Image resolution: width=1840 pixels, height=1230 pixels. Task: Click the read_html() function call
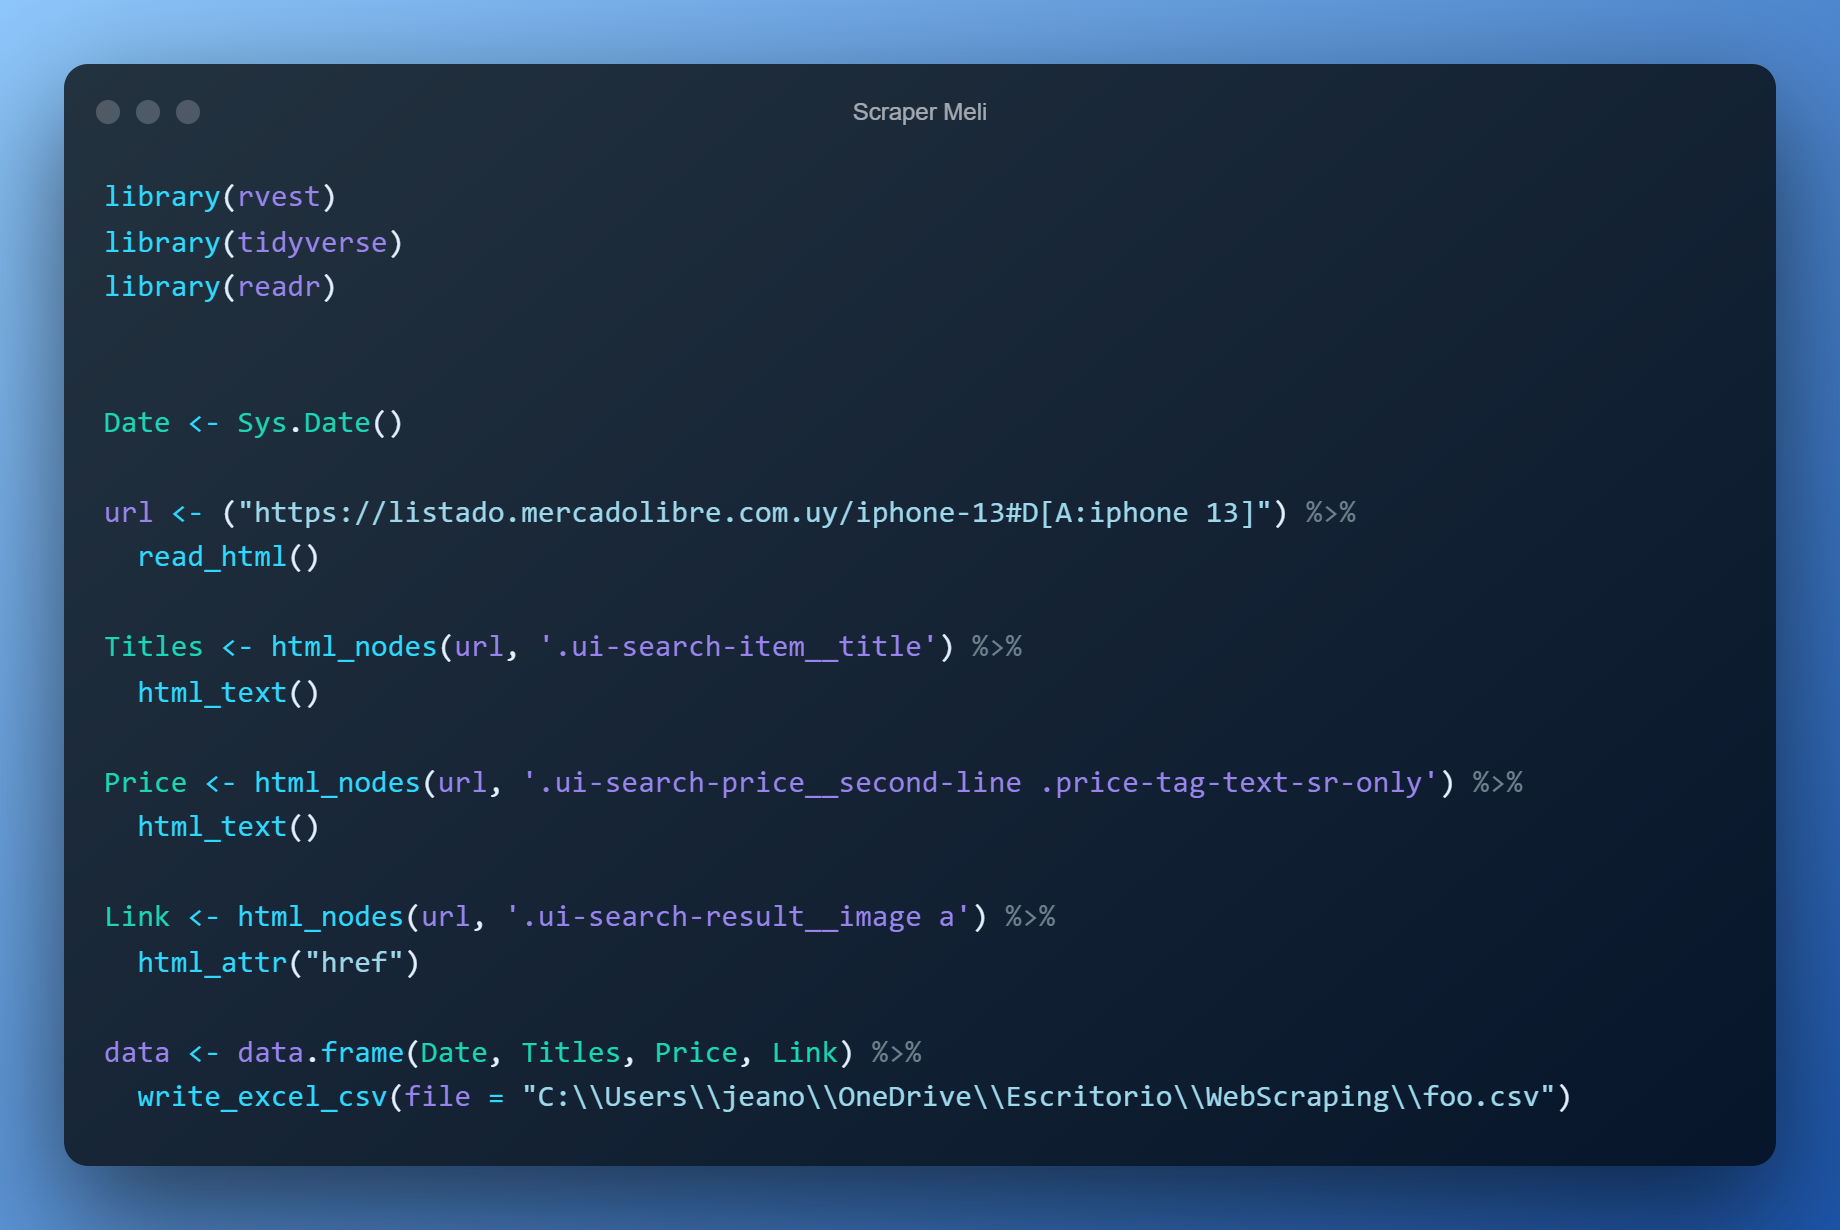coord(228,556)
